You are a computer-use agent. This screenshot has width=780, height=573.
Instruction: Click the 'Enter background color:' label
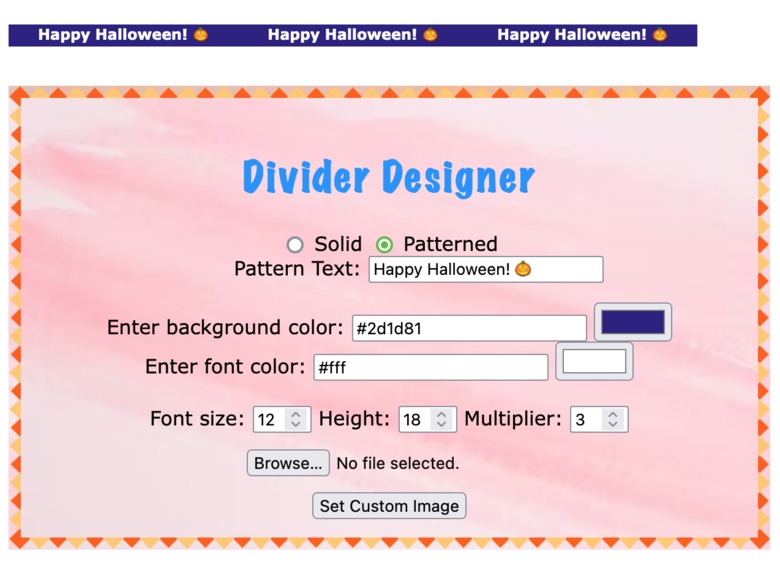225,327
